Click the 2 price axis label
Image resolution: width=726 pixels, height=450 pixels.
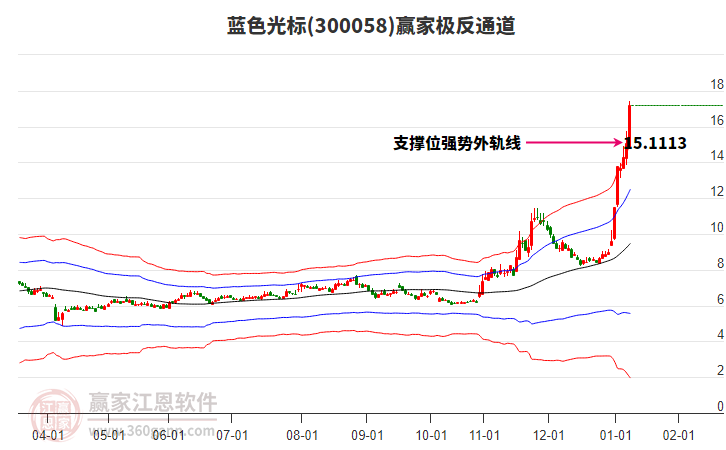pyautogui.click(x=720, y=370)
